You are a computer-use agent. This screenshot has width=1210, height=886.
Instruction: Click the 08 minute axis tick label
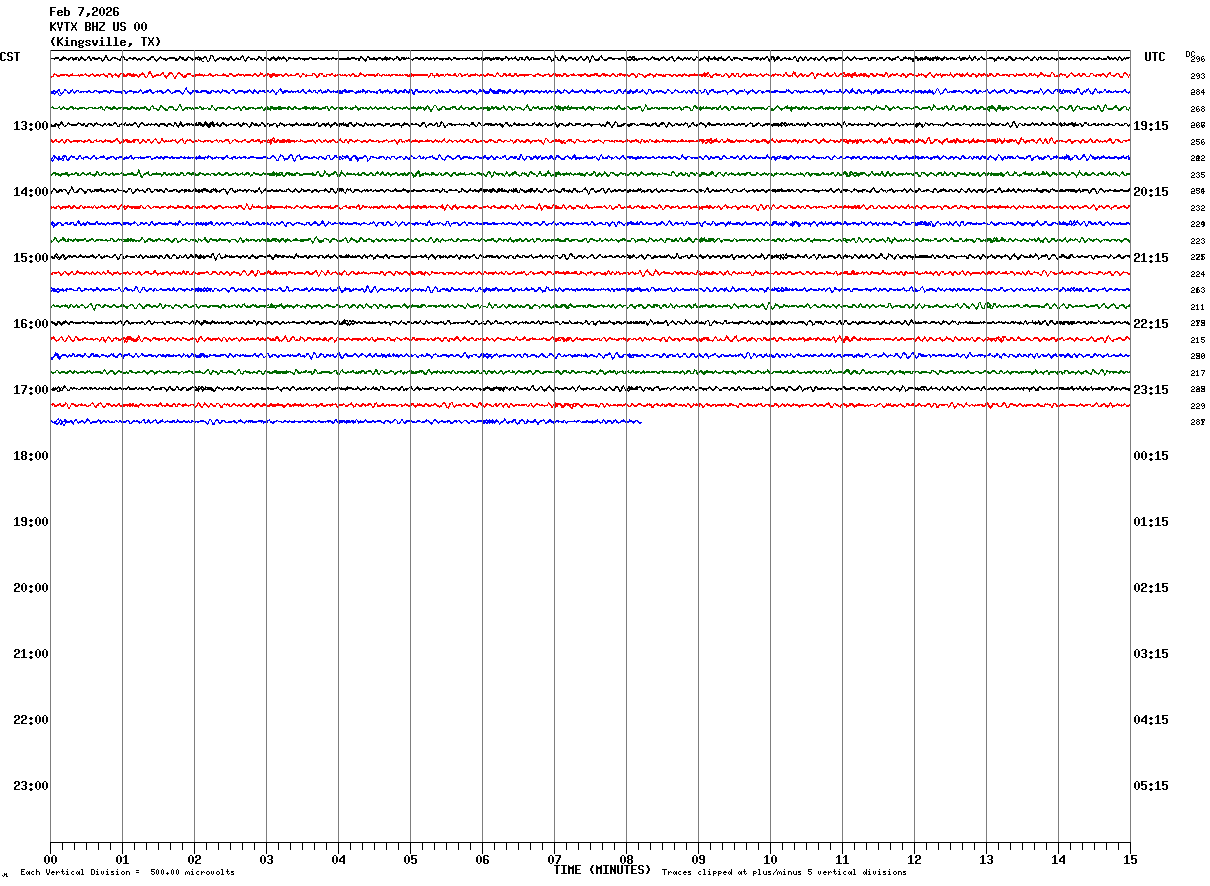pyautogui.click(x=626, y=859)
